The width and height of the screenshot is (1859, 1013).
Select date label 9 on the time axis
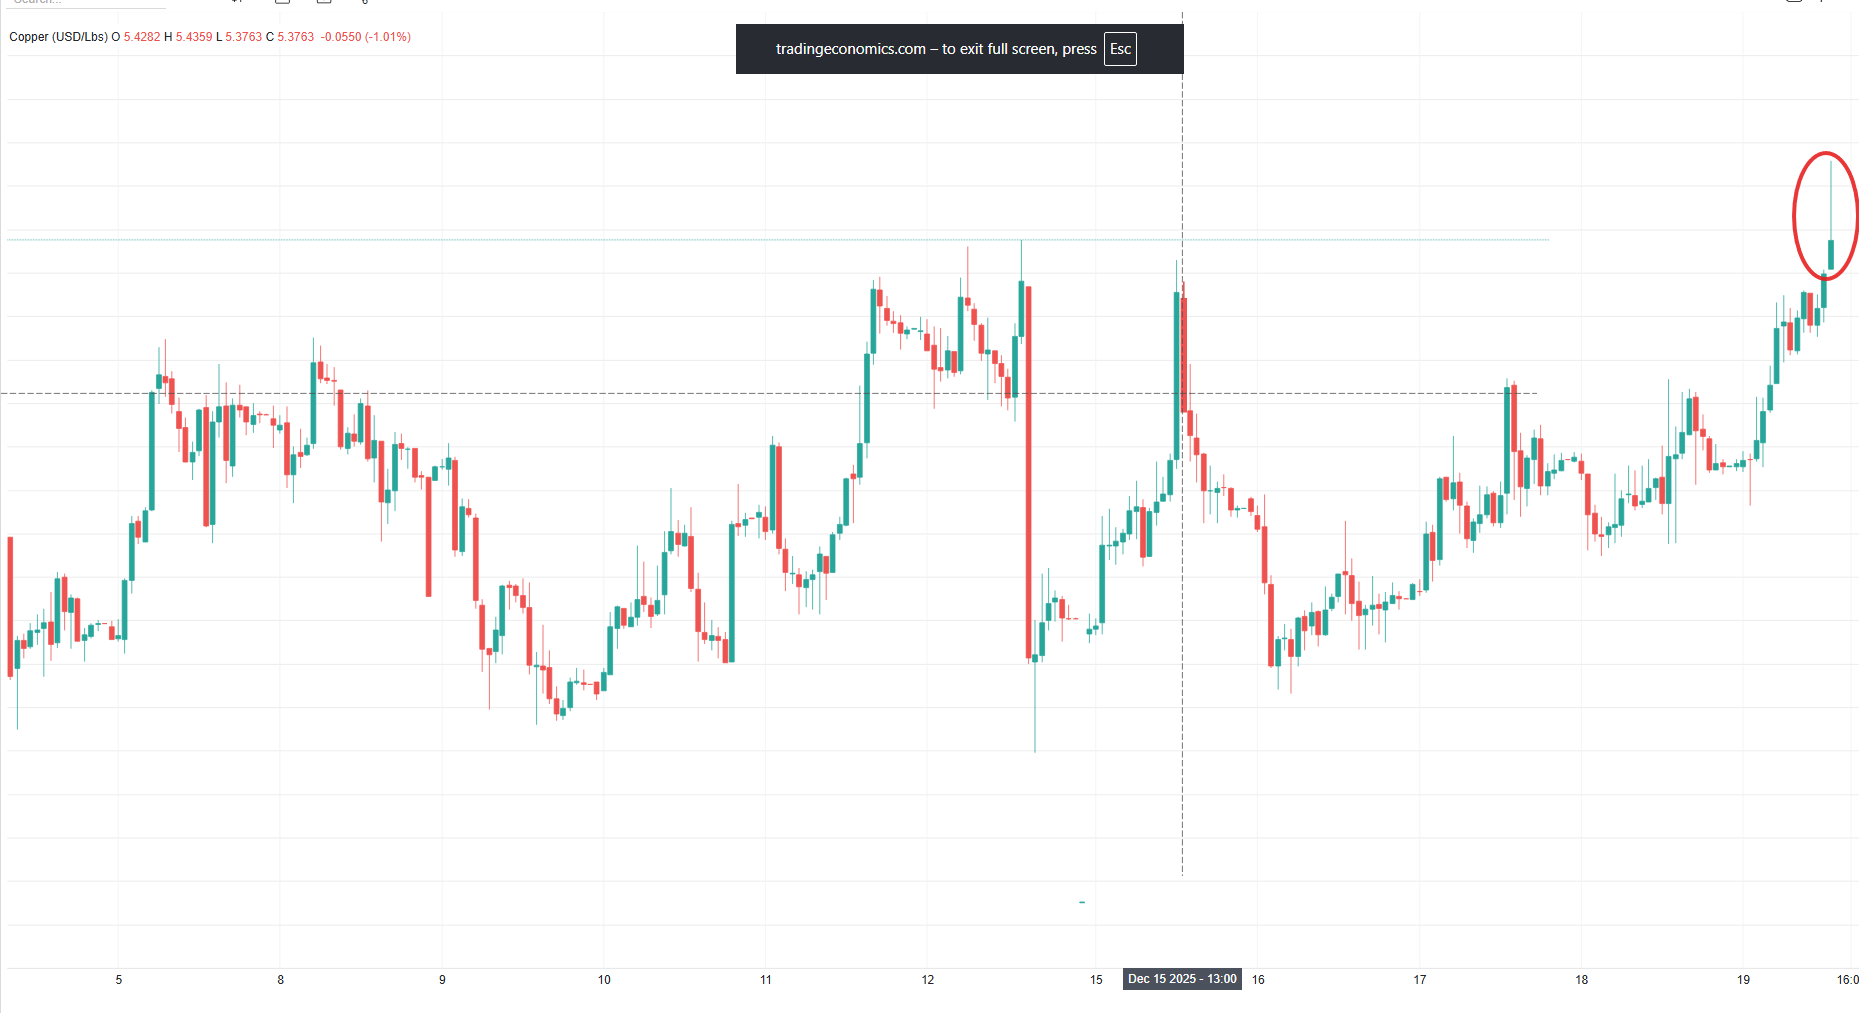point(442,980)
